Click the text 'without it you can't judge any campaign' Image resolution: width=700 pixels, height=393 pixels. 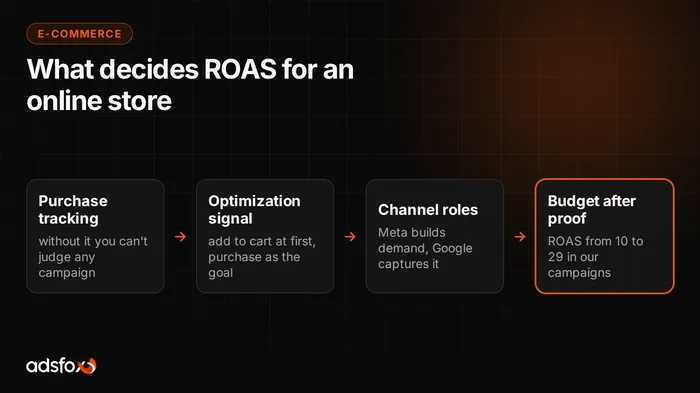[93, 257]
